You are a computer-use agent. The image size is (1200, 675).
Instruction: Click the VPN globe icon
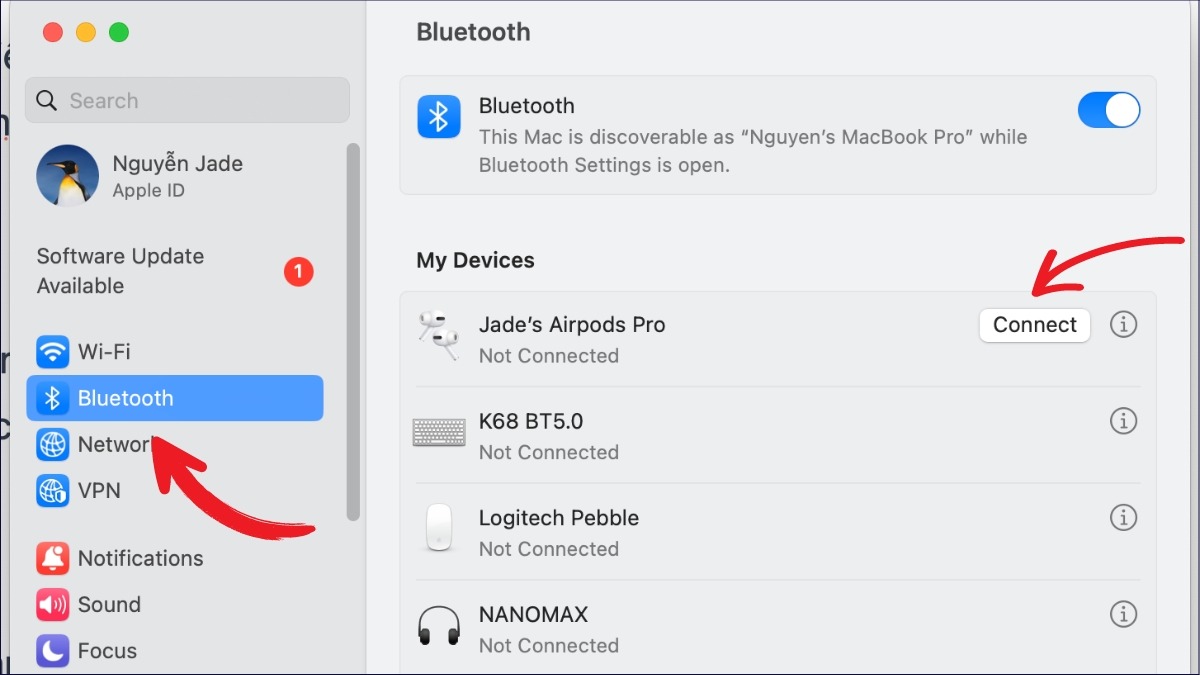53,491
